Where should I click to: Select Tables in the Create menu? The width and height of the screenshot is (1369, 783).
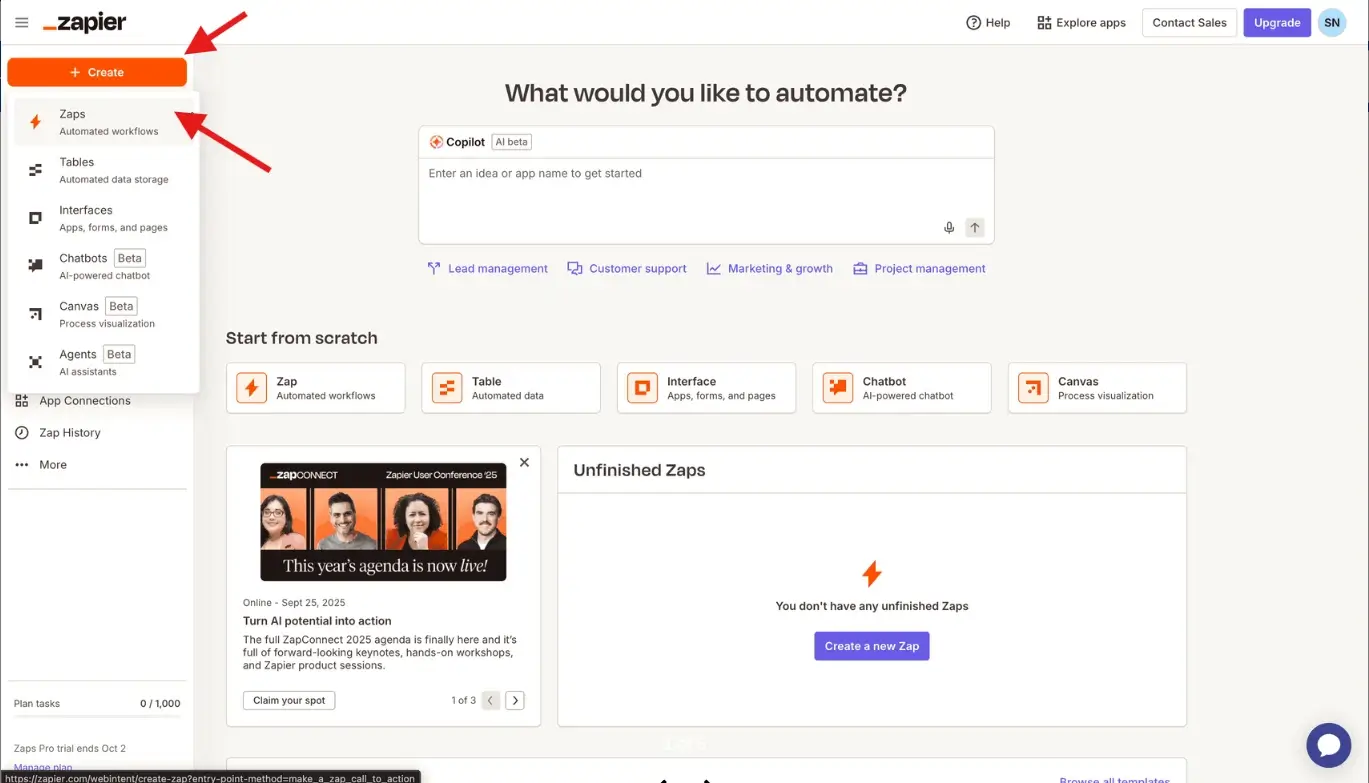tap(103, 170)
